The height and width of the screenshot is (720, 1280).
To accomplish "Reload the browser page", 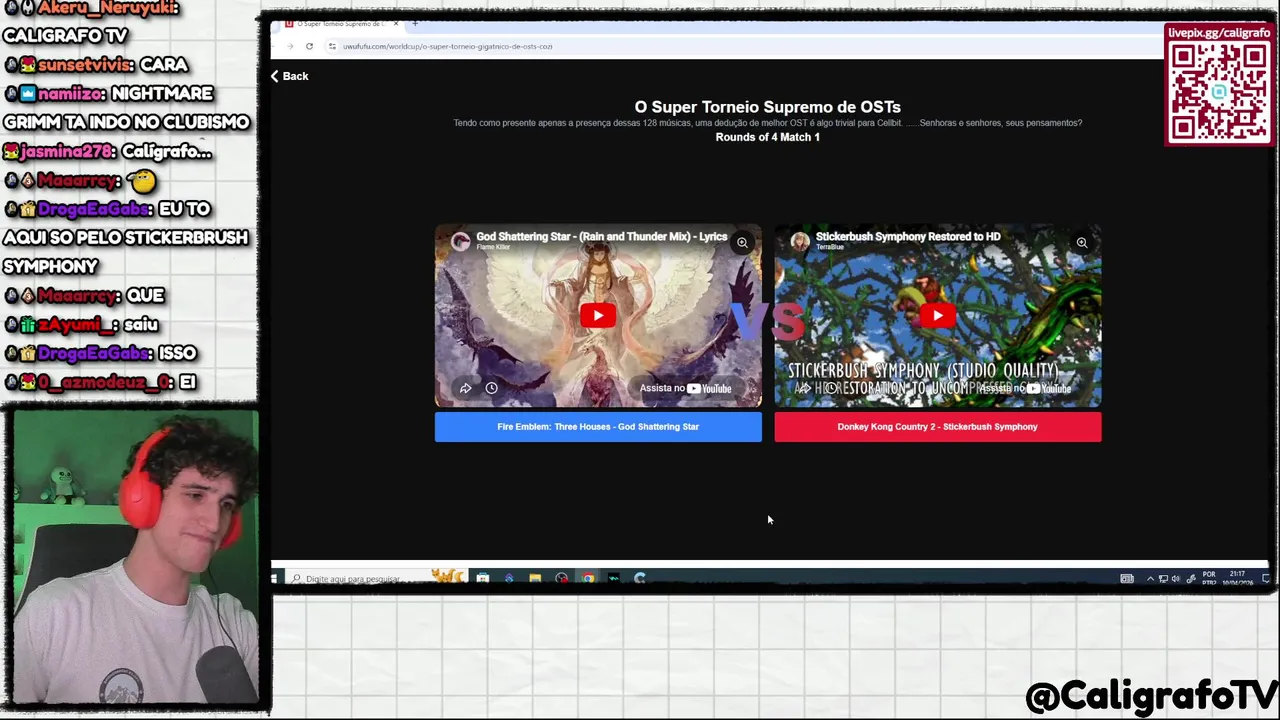I will 309,46.
